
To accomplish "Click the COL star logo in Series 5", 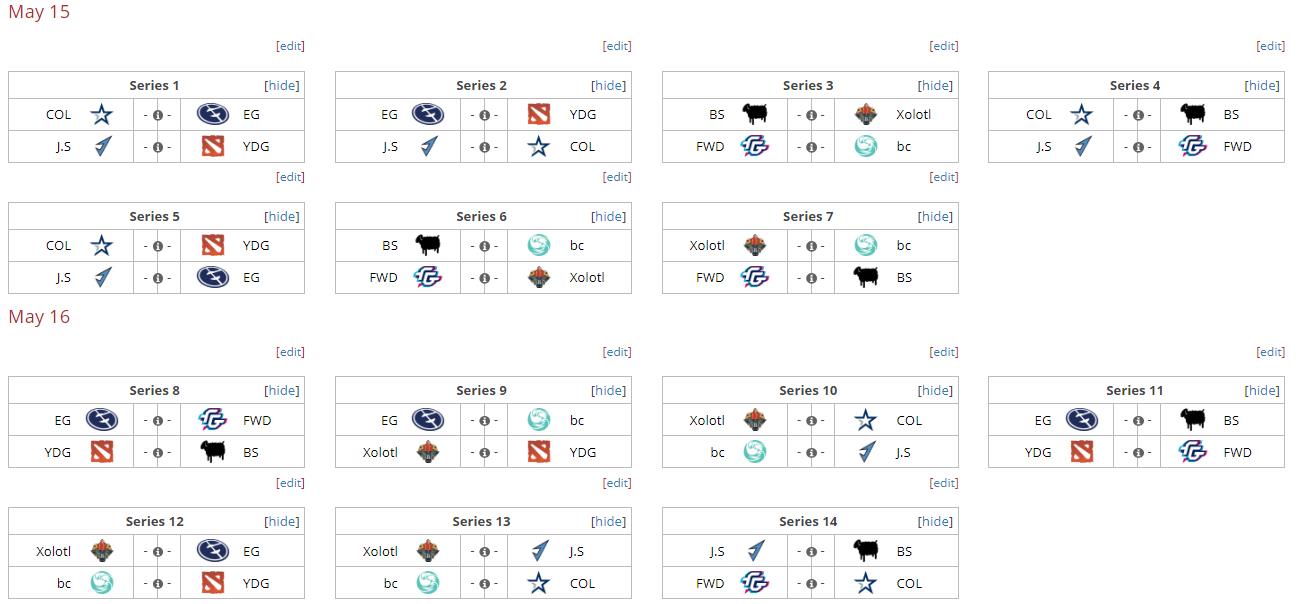I will [101, 246].
